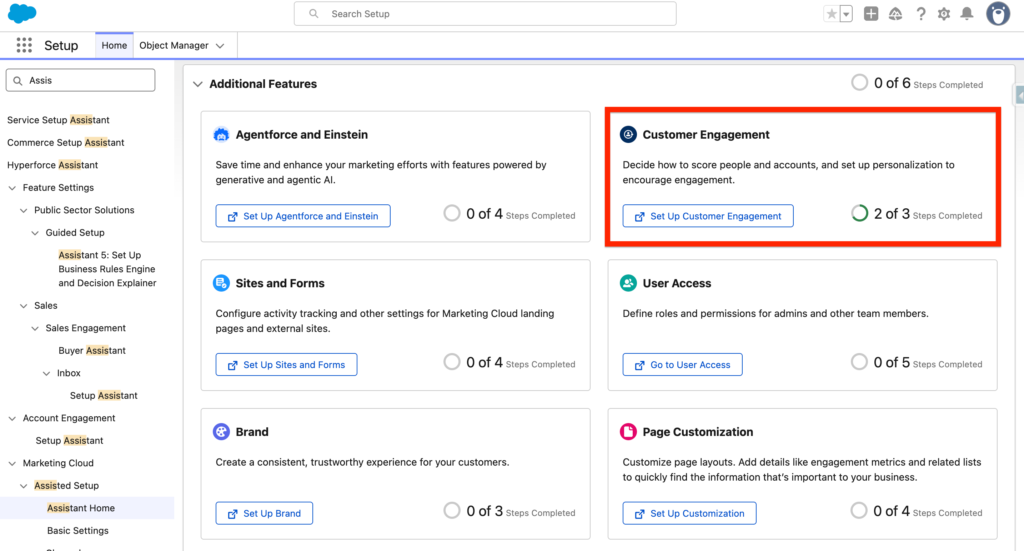This screenshot has height=551, width=1024.
Task: Click the Salesforce cloud logo
Action: pos(22,13)
